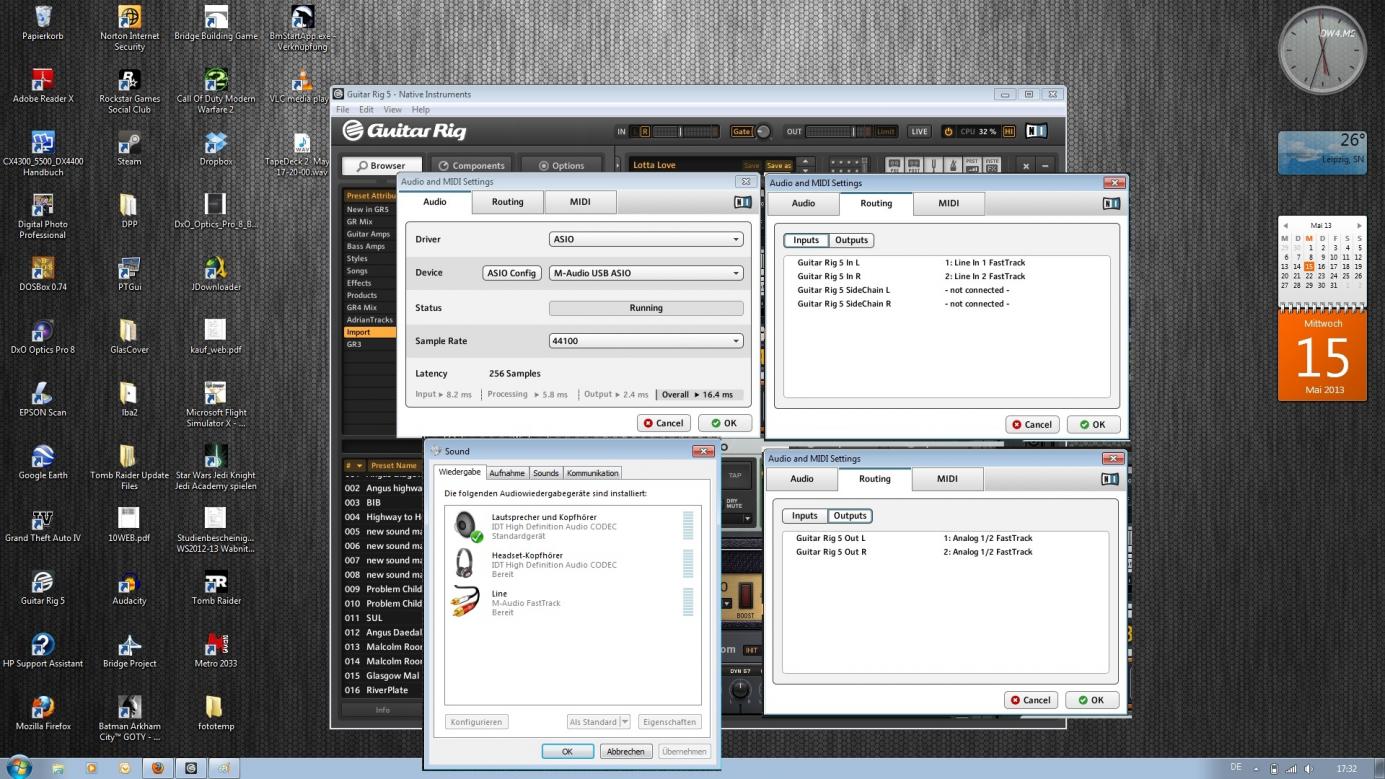Open Adobe Reader X desktop shortcut
Image resolution: width=1385 pixels, height=779 pixels.
click(x=43, y=86)
